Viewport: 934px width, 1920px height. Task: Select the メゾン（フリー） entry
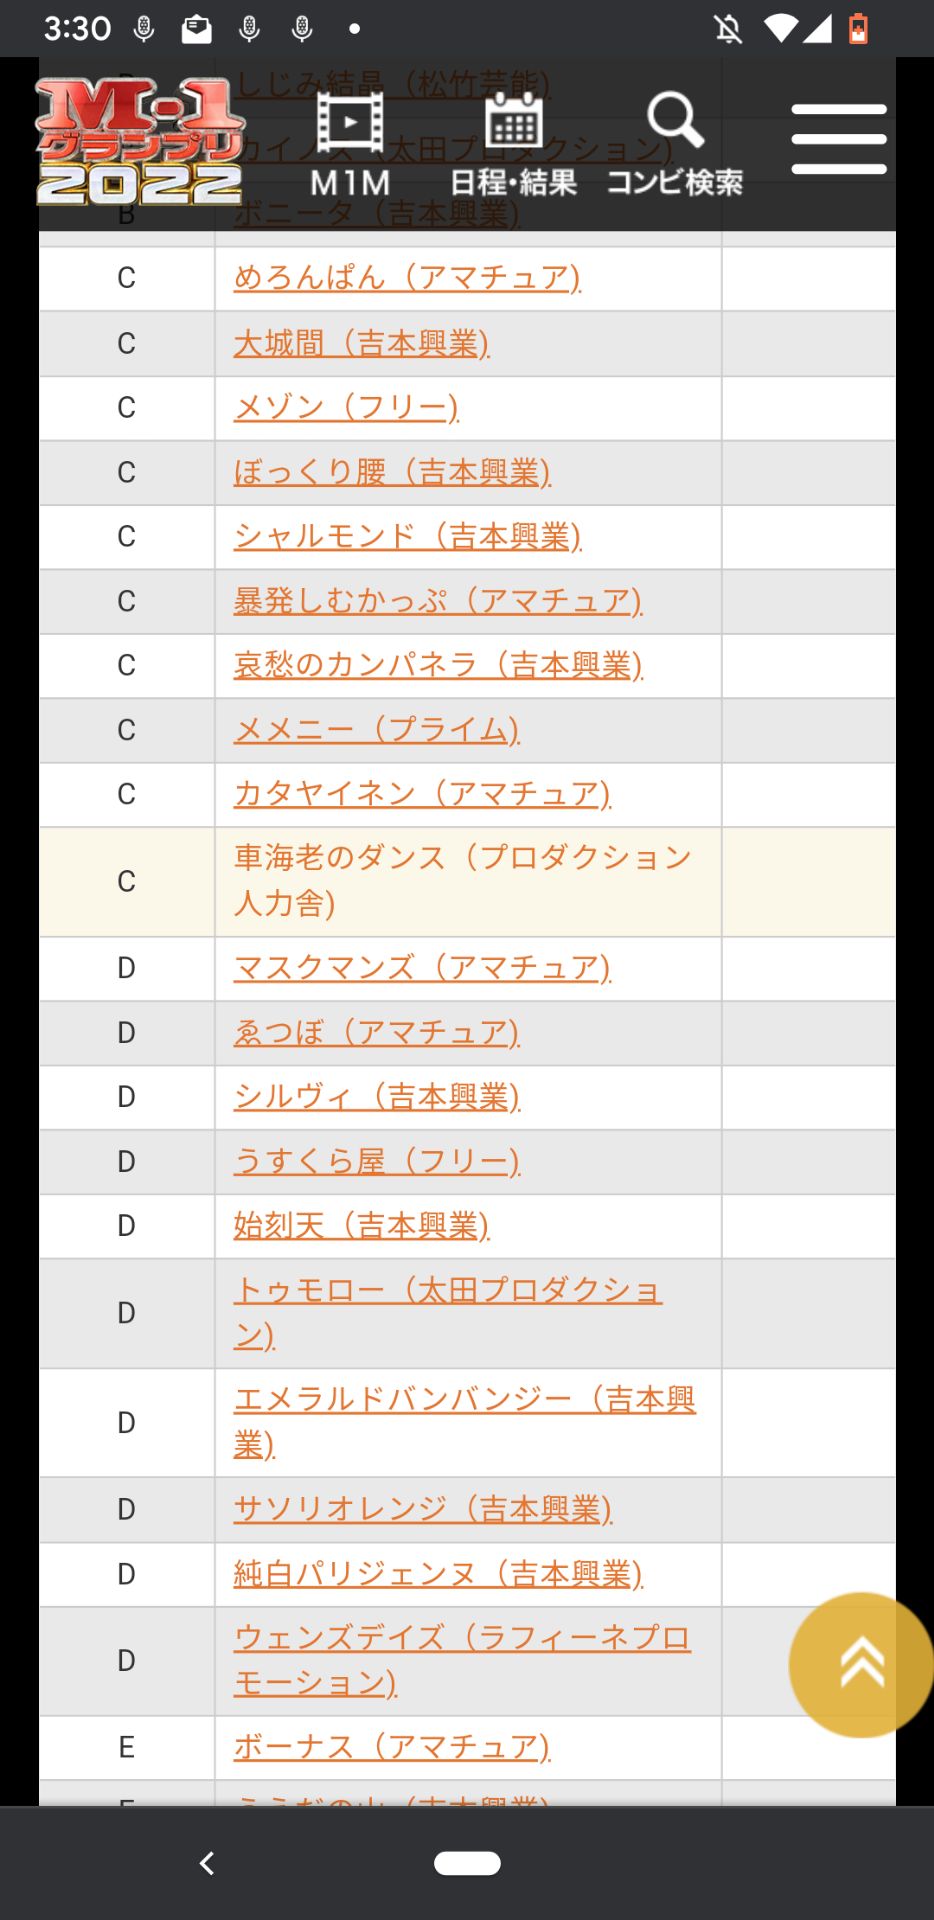[x=346, y=407]
